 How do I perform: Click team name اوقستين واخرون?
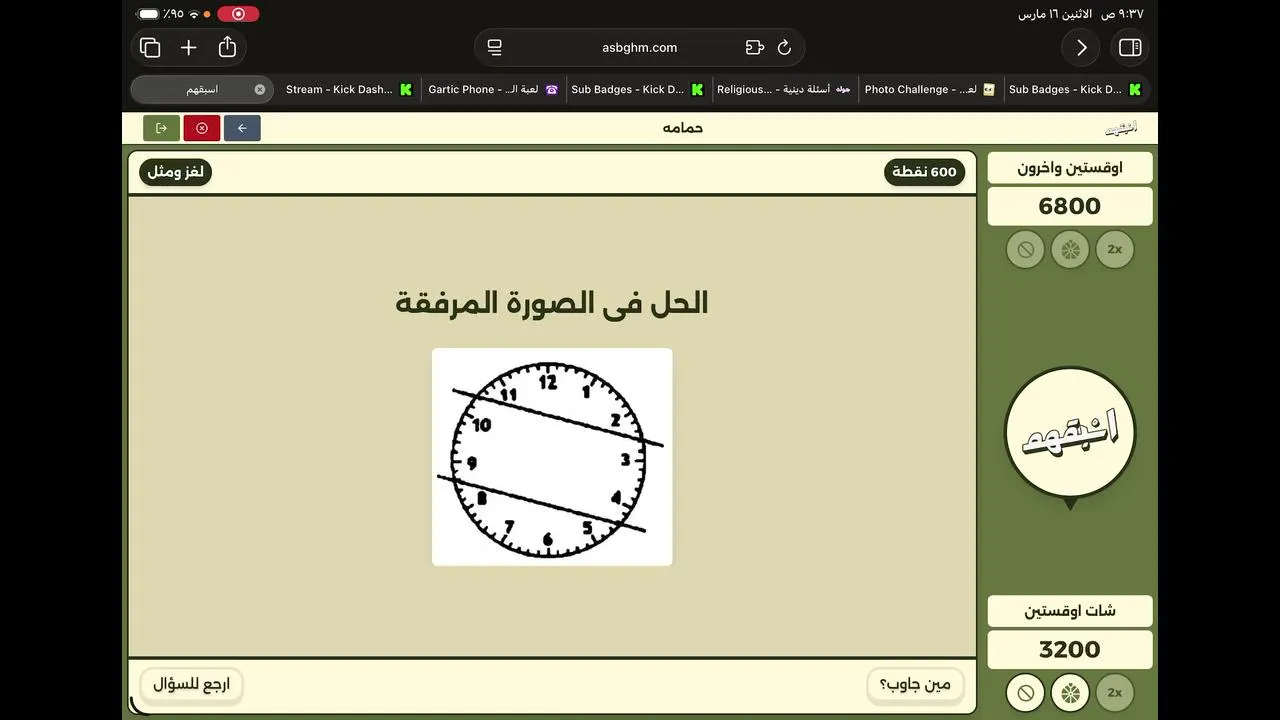point(1070,168)
